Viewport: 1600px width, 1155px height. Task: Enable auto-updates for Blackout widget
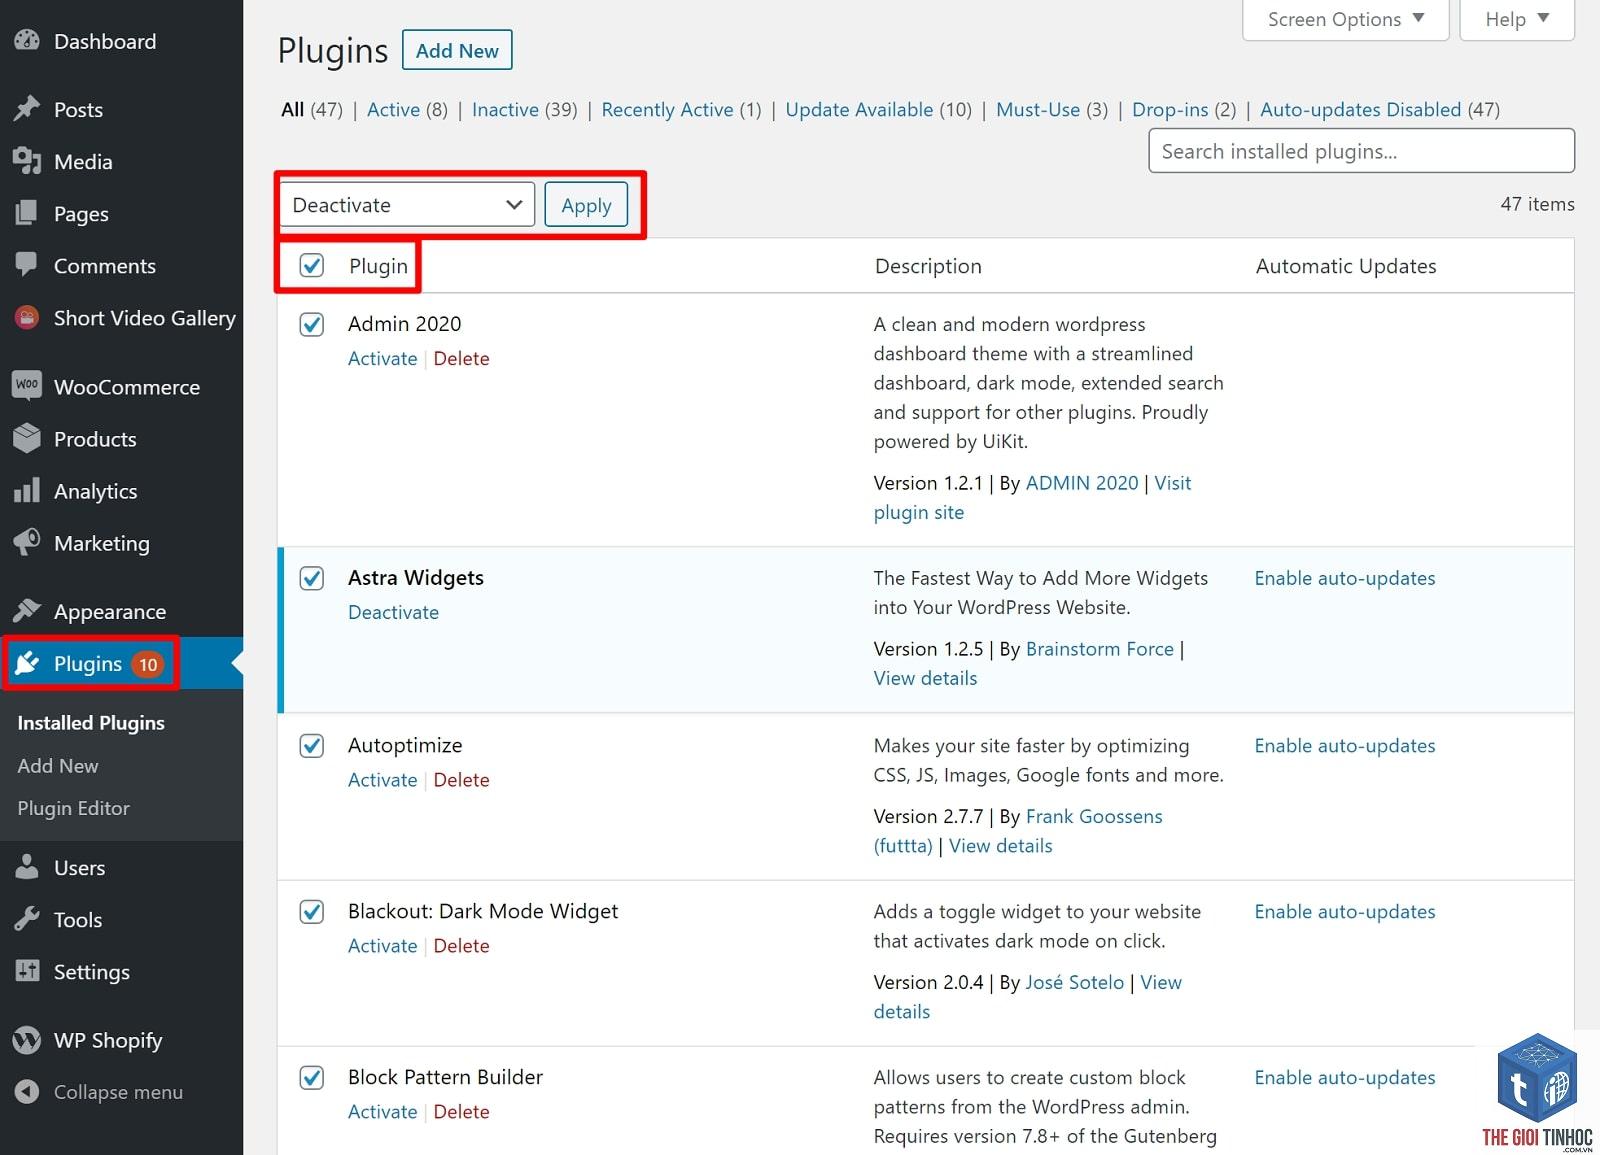point(1345,911)
